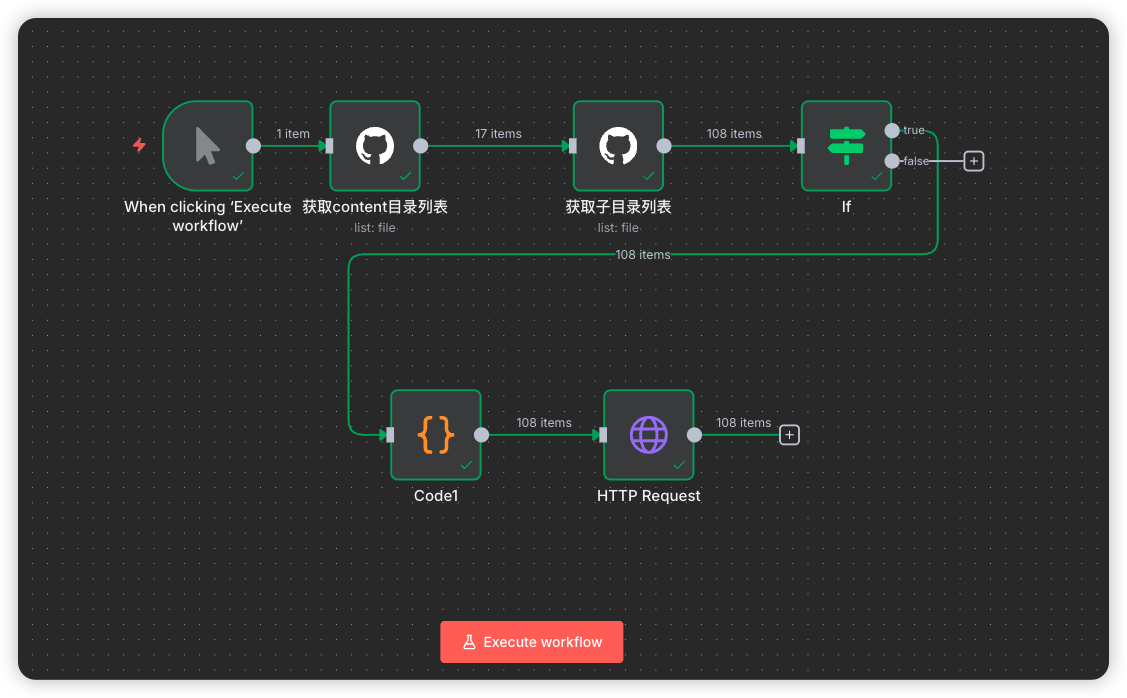Image resolution: width=1127 pixels, height=698 pixels.
Task: Click output handle of trigger node
Action: click(253, 146)
